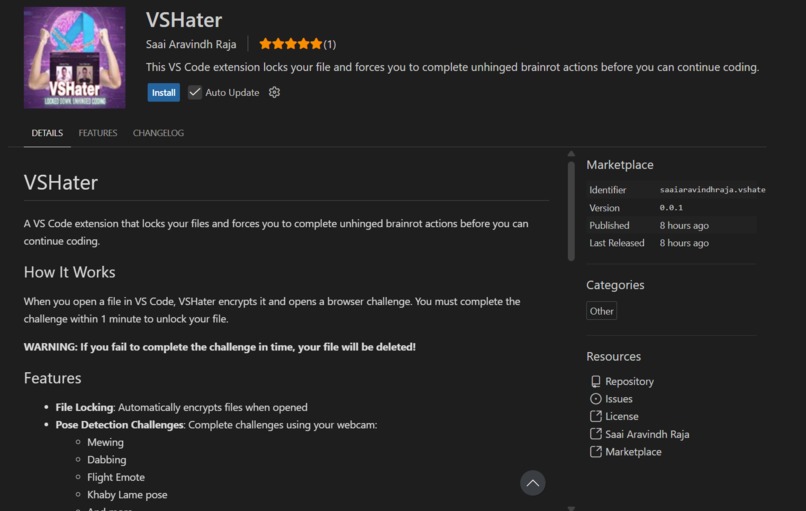
Task: Click the 'Dabbing' list item
Action: pyautogui.click(x=107, y=460)
